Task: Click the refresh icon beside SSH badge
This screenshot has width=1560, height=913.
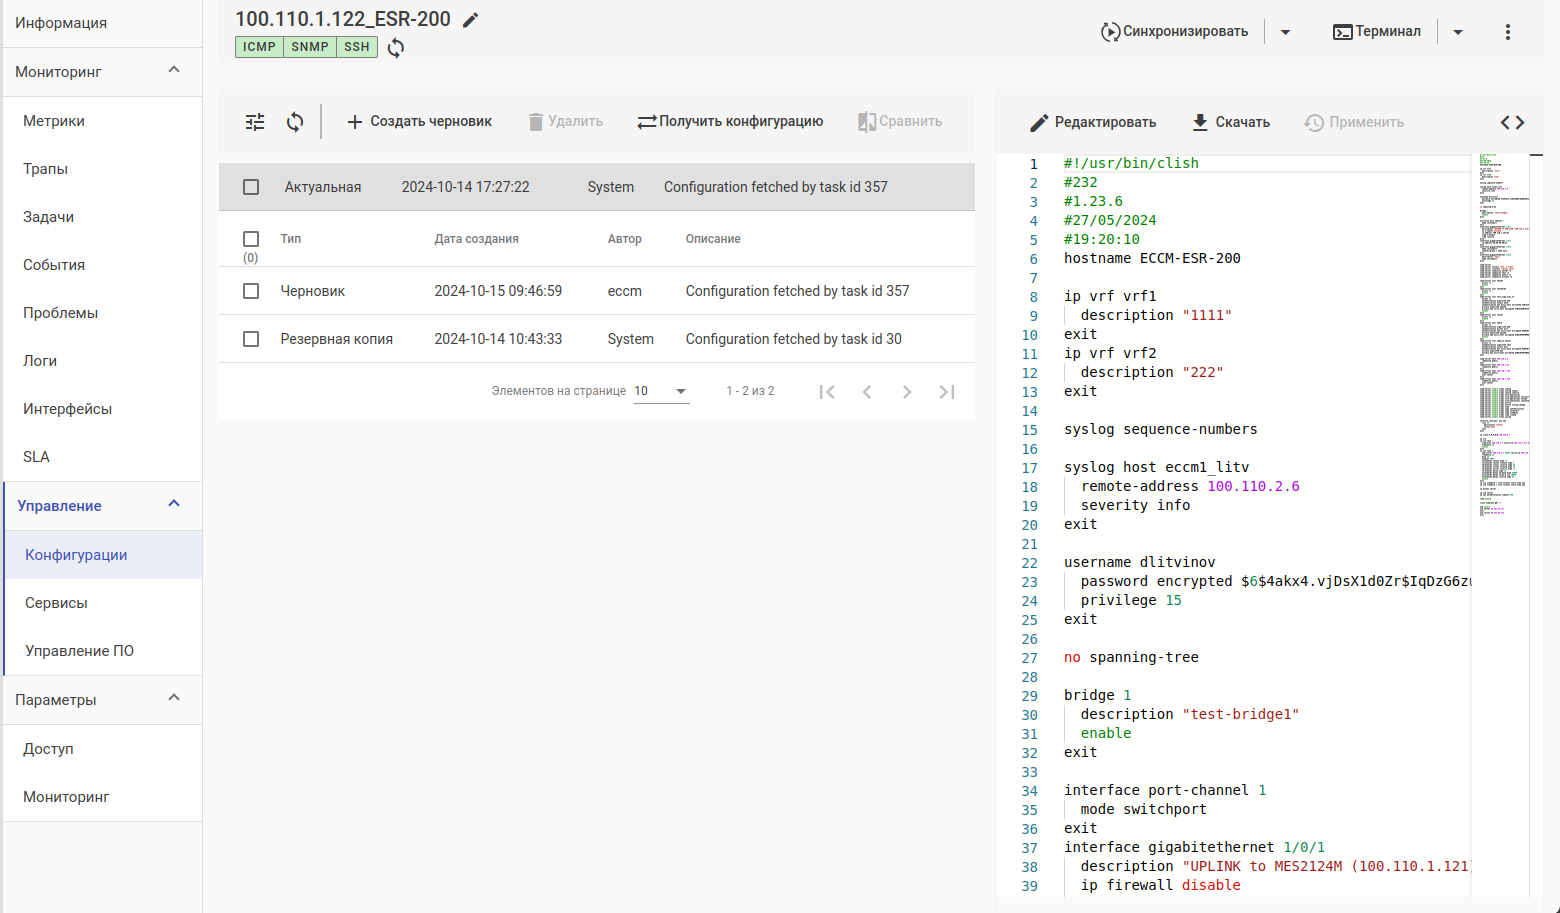Action: click(396, 48)
